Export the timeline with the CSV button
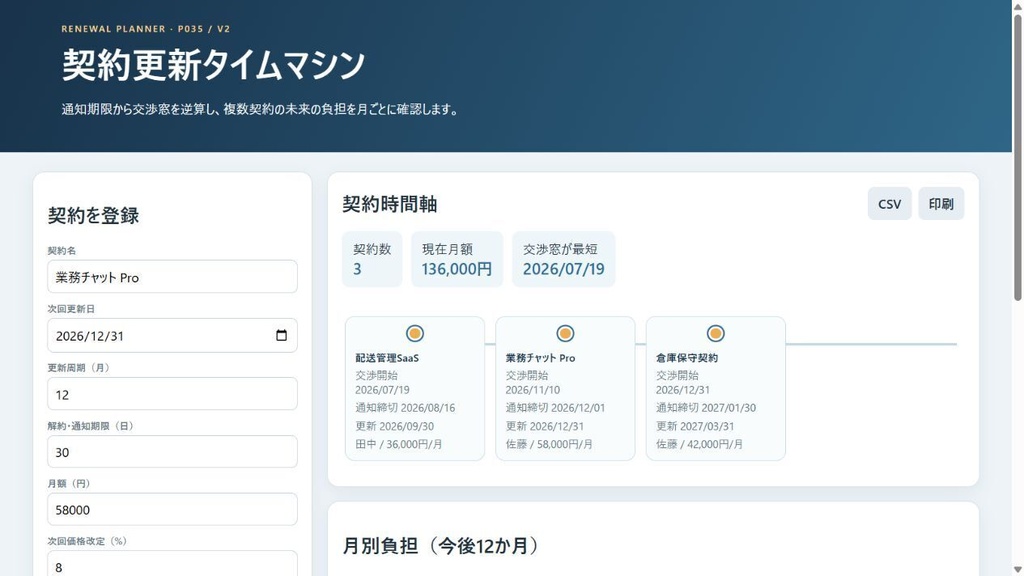 click(x=889, y=204)
